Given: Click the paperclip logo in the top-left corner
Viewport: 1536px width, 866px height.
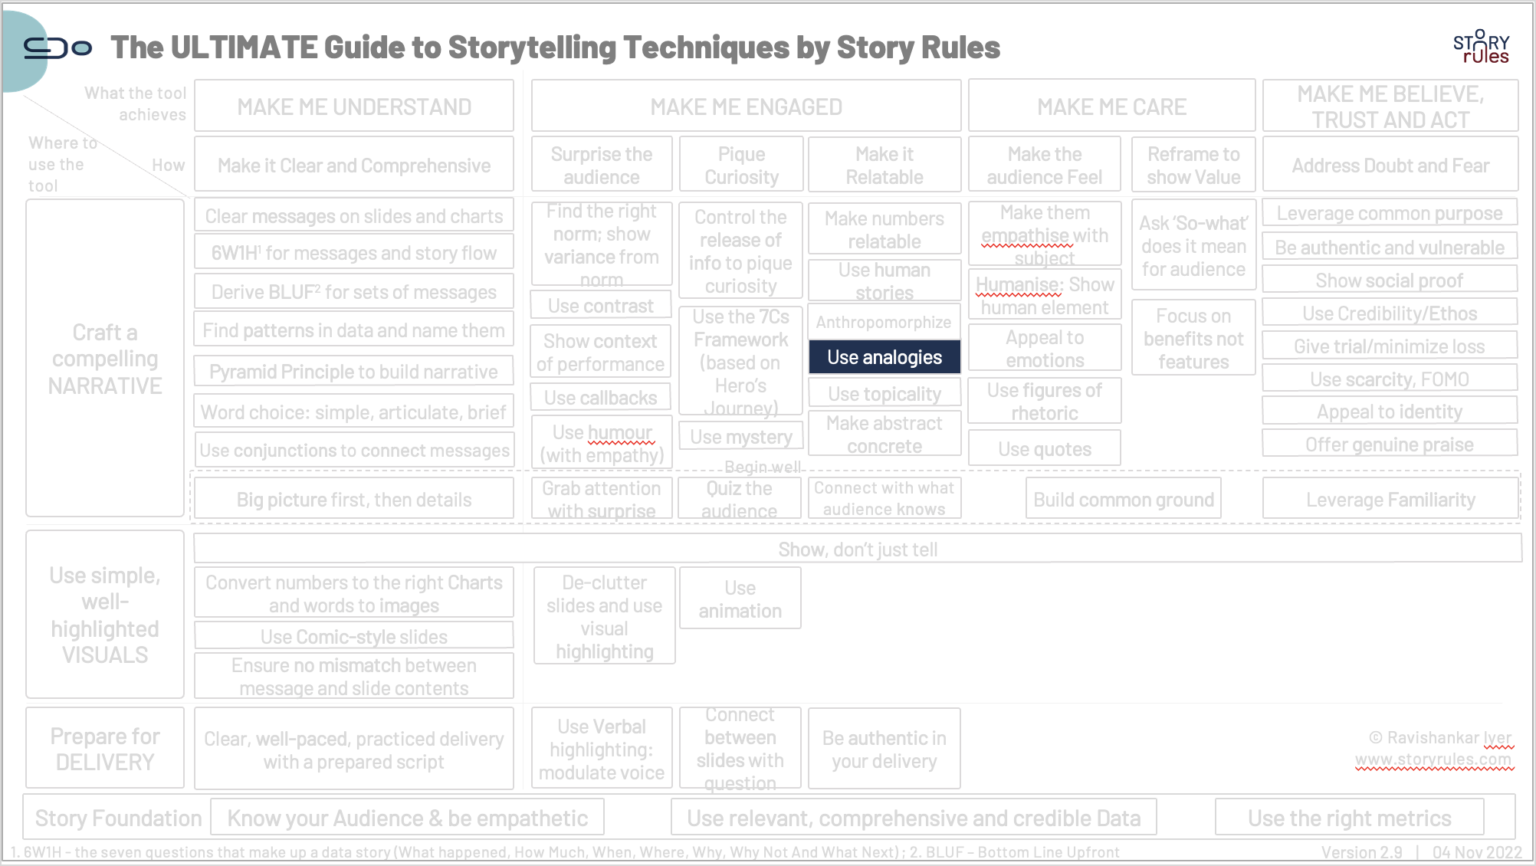Looking at the screenshot, I should 57,47.
